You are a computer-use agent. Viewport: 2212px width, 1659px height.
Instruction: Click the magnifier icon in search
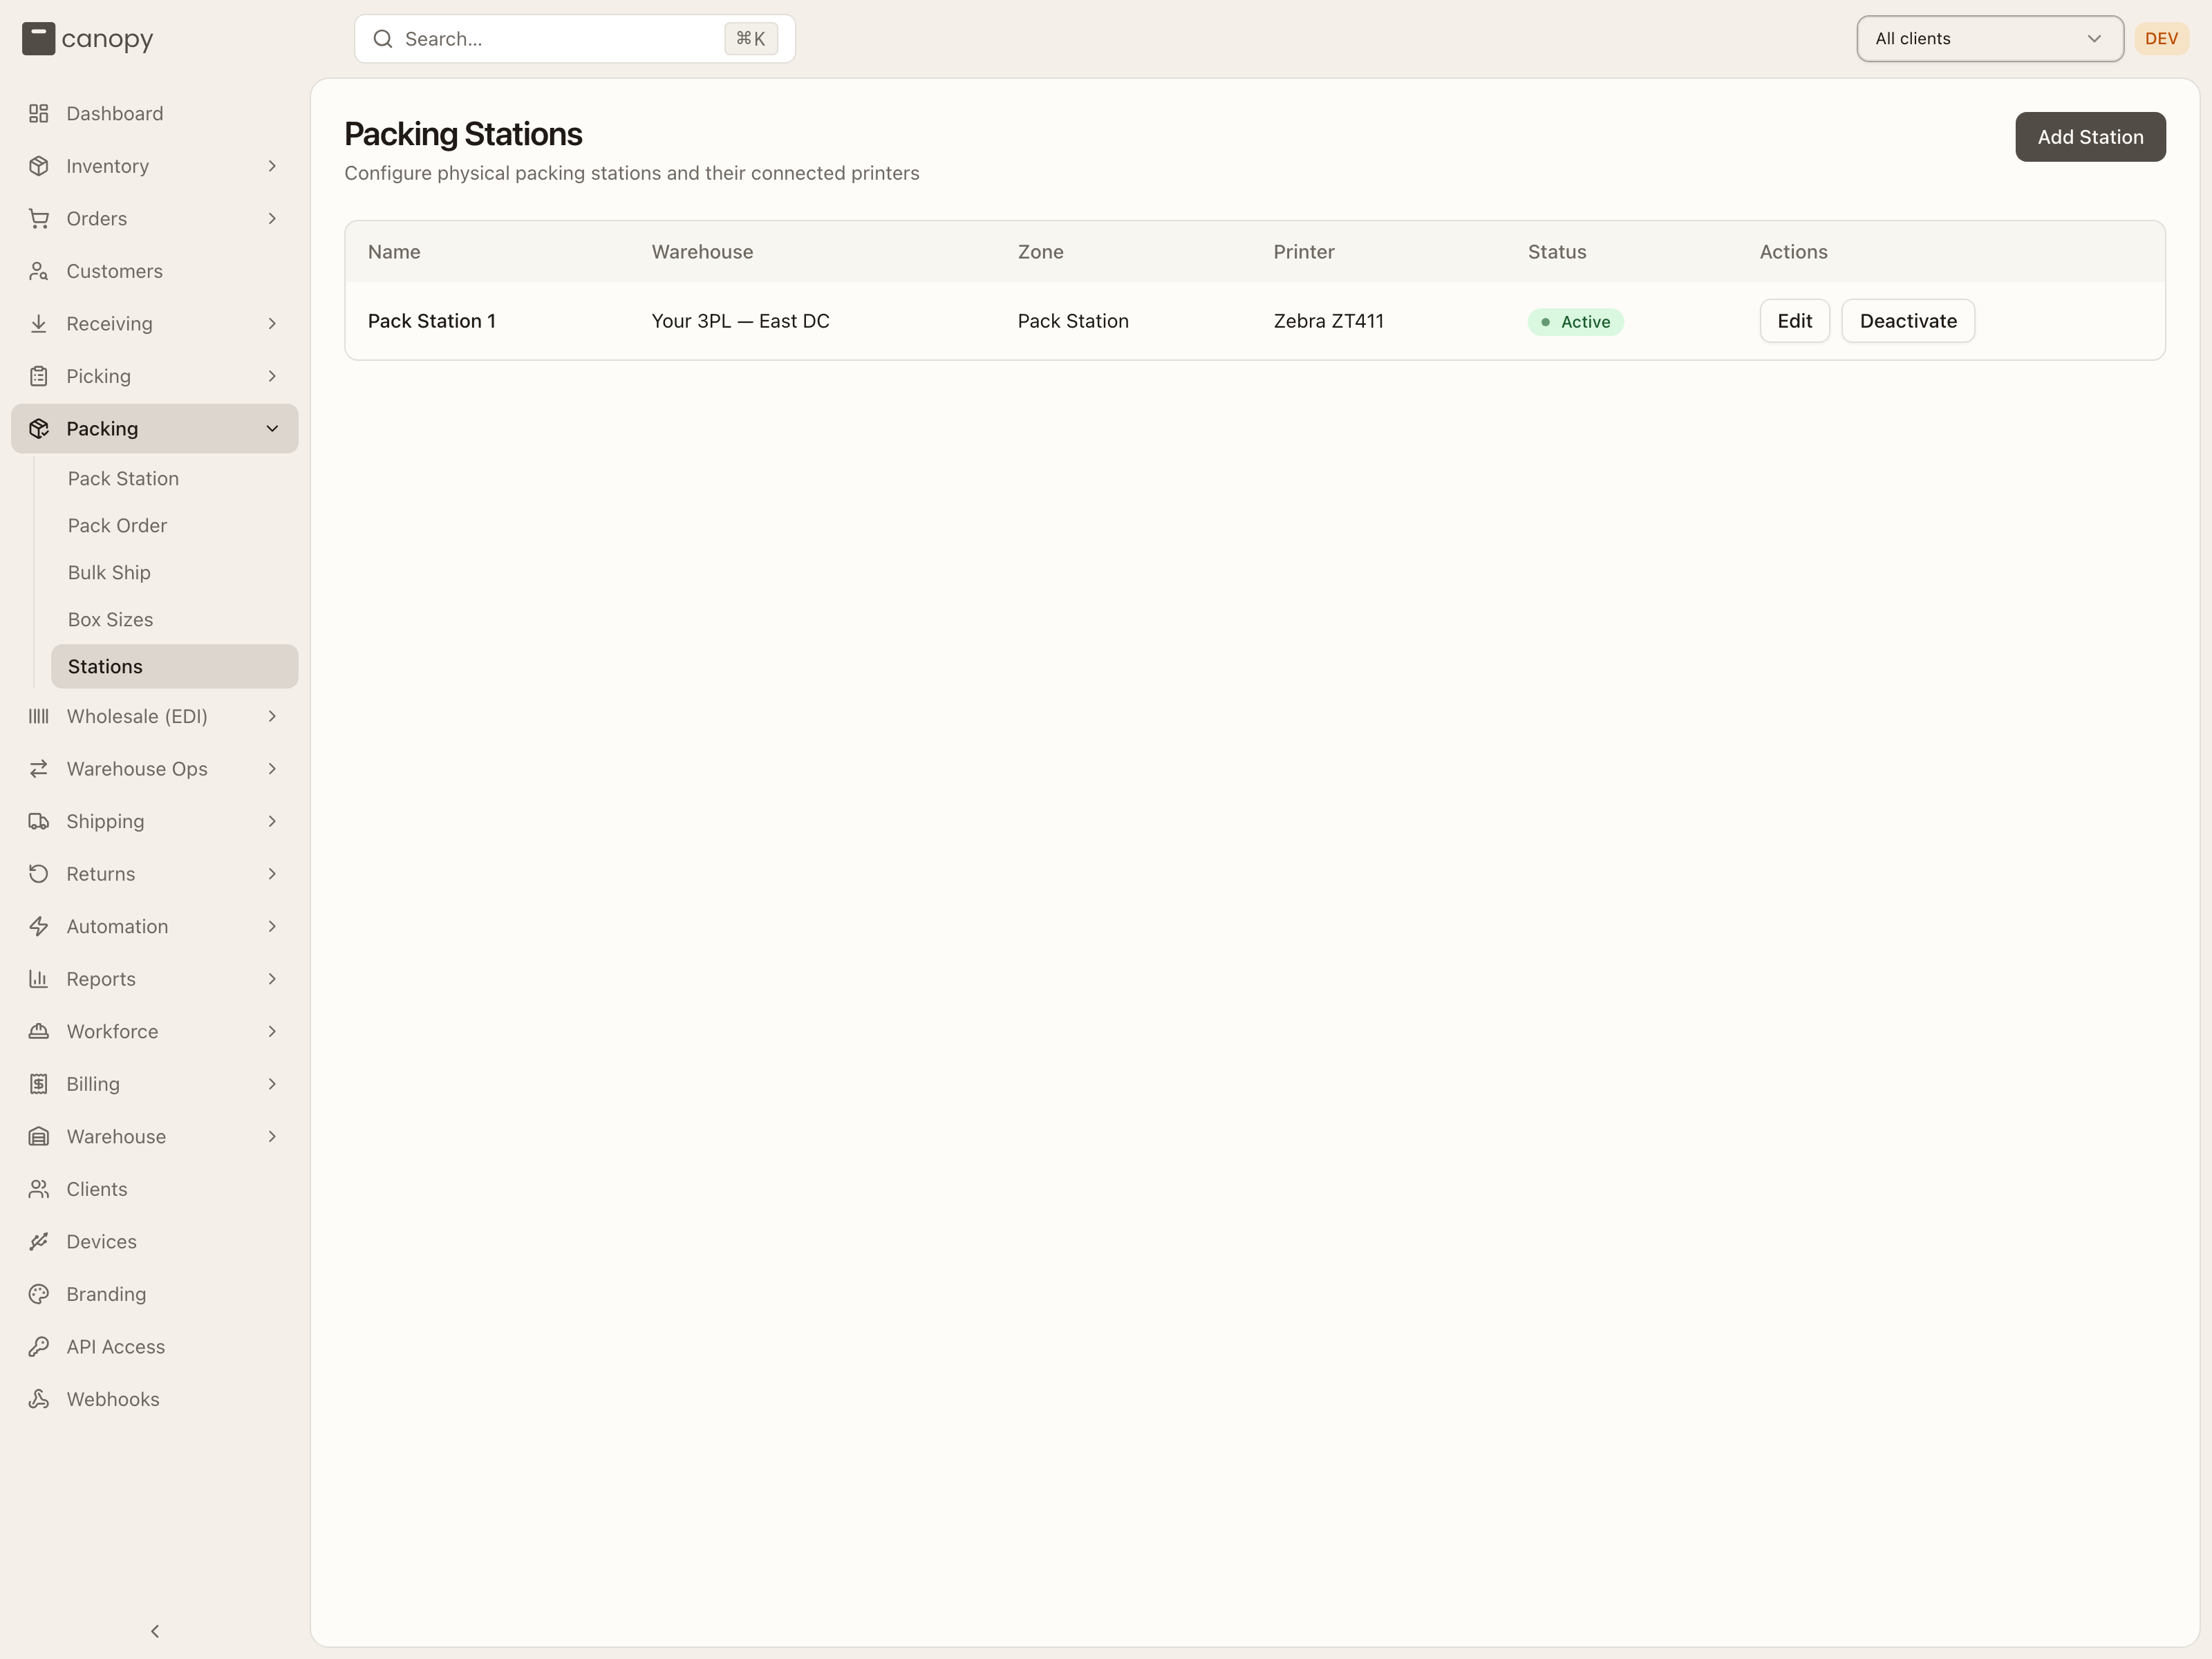pyautogui.click(x=382, y=39)
